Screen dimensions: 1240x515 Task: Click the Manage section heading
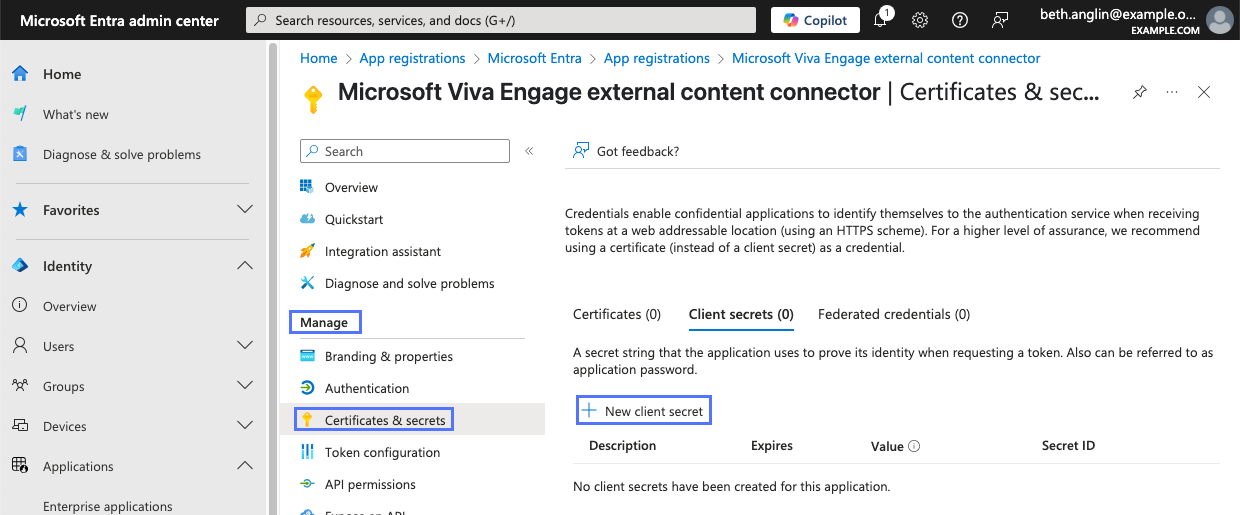coord(324,322)
